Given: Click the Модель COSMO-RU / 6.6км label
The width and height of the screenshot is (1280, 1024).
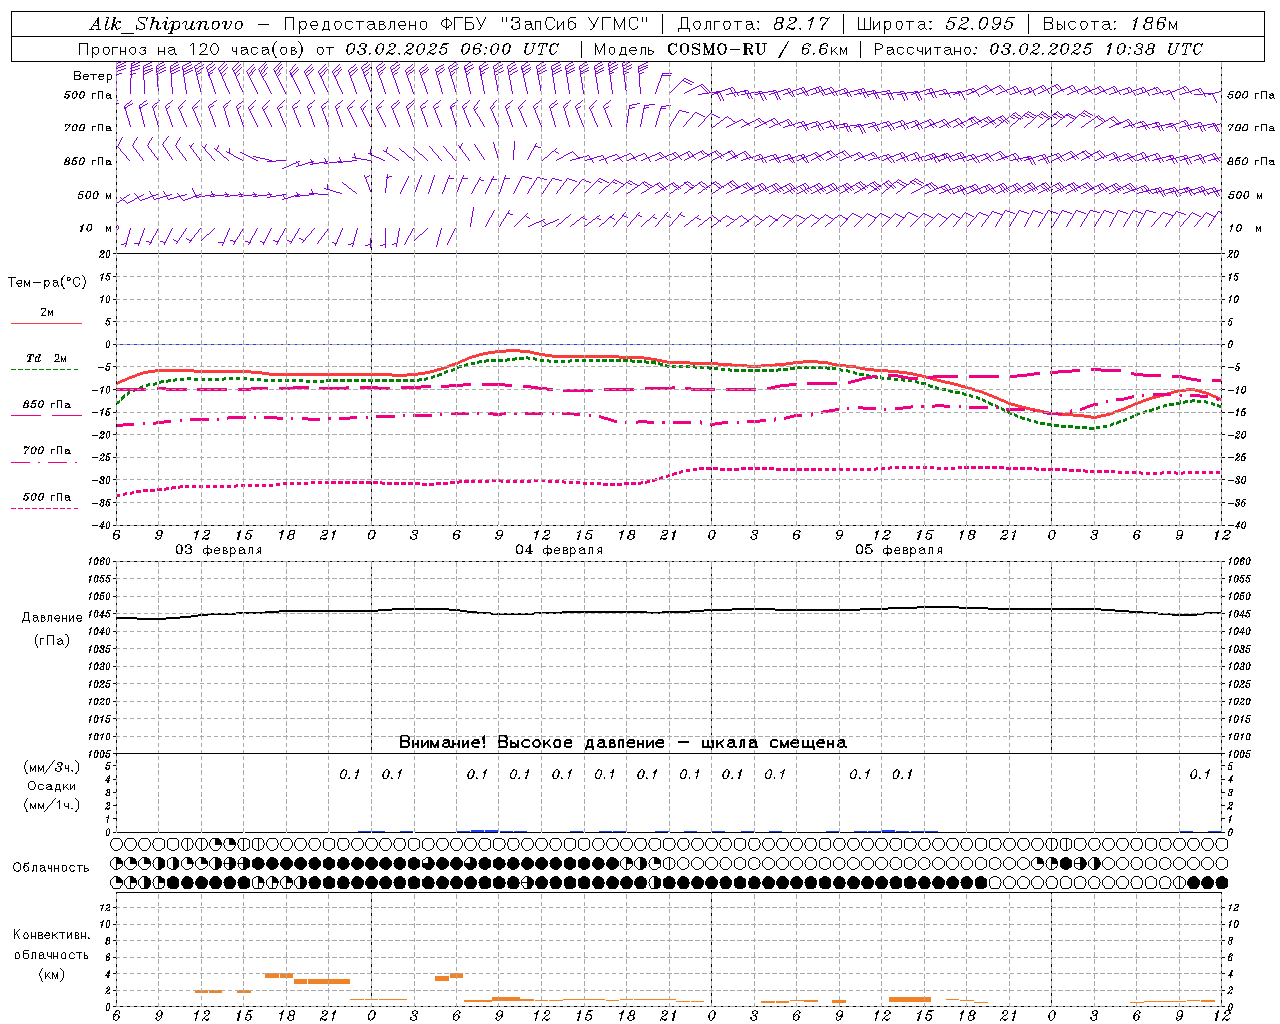Looking at the screenshot, I should pyautogui.click(x=721, y=49).
